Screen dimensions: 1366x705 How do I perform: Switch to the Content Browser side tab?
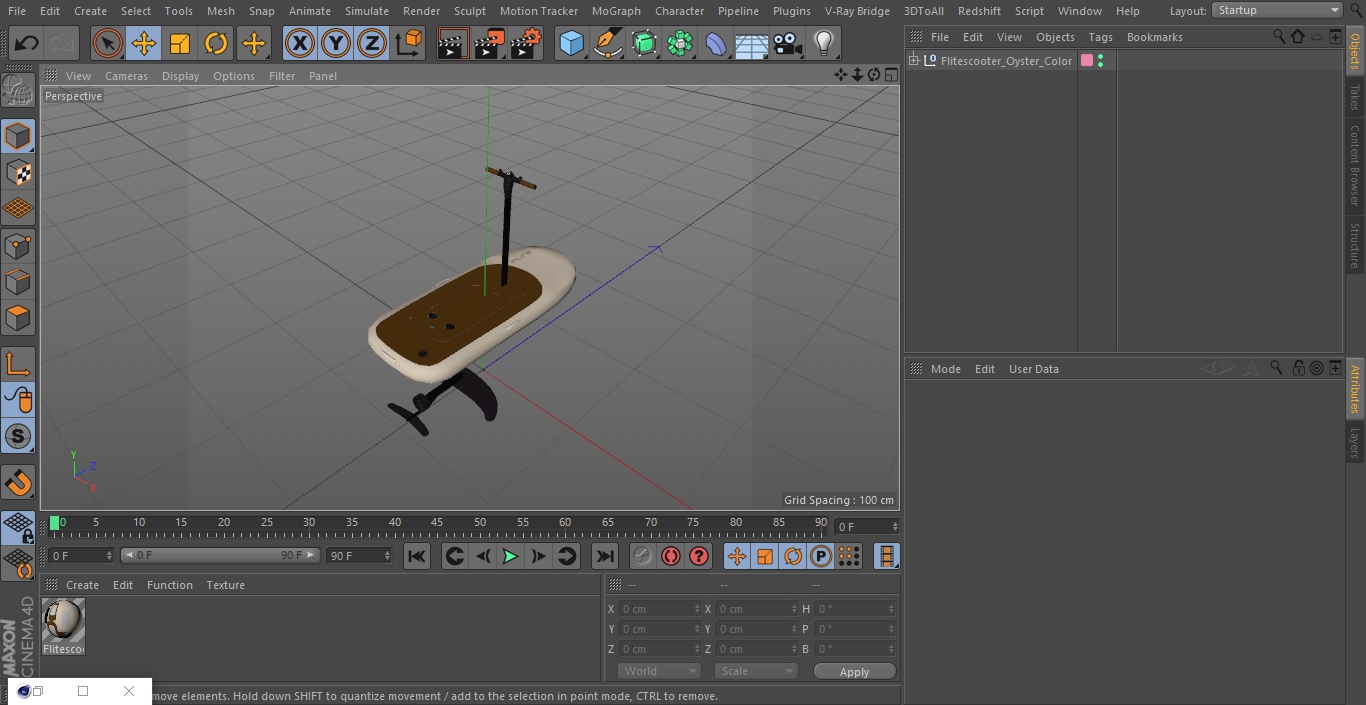click(x=1355, y=165)
